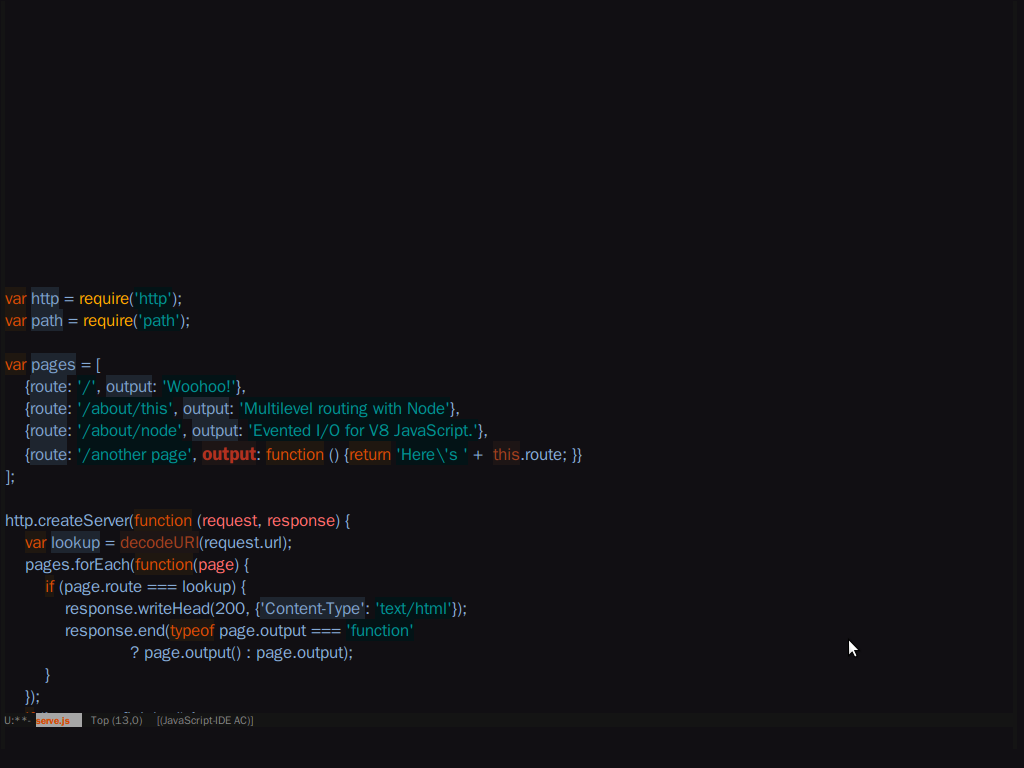1024x768 pixels.
Task: Click the return keyword
Action: tap(370, 455)
